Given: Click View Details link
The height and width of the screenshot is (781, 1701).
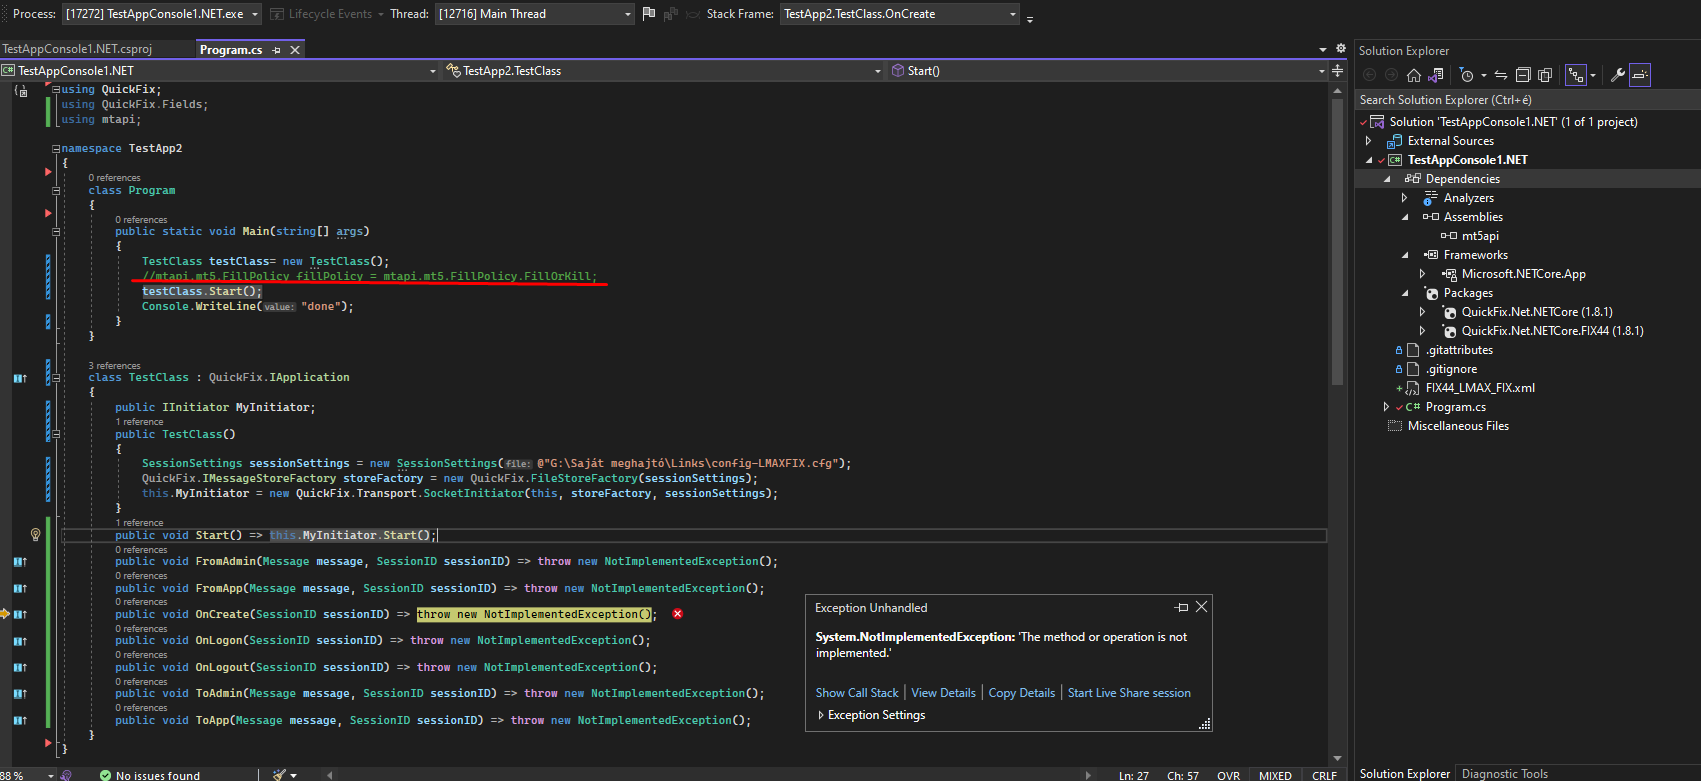Looking at the screenshot, I should pyautogui.click(x=943, y=693).
